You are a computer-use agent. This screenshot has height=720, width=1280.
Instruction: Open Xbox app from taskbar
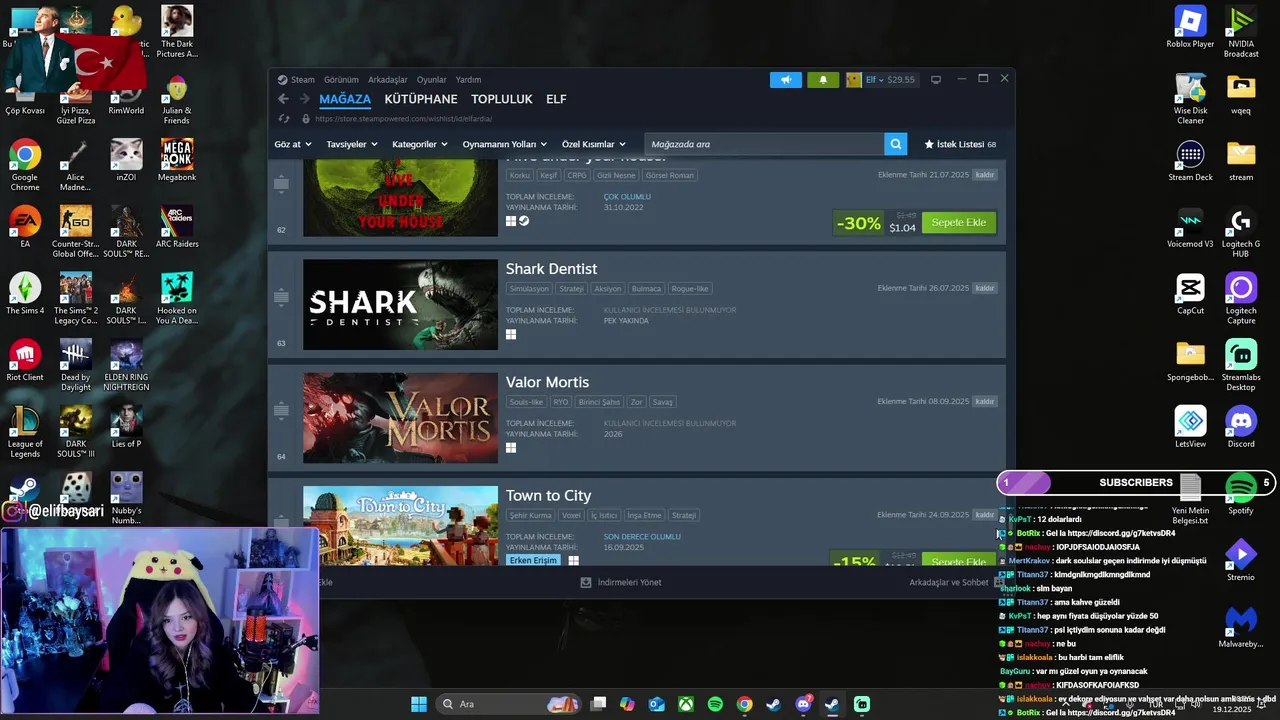pyautogui.click(x=686, y=704)
